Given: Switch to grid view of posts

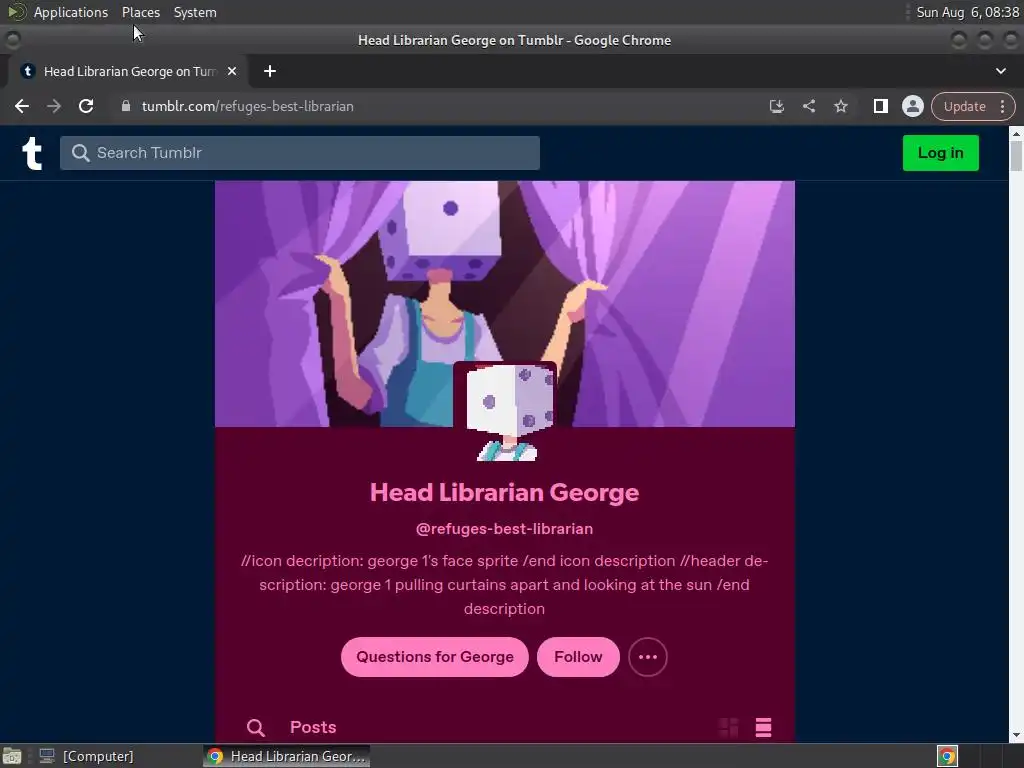Looking at the screenshot, I should coord(728,727).
